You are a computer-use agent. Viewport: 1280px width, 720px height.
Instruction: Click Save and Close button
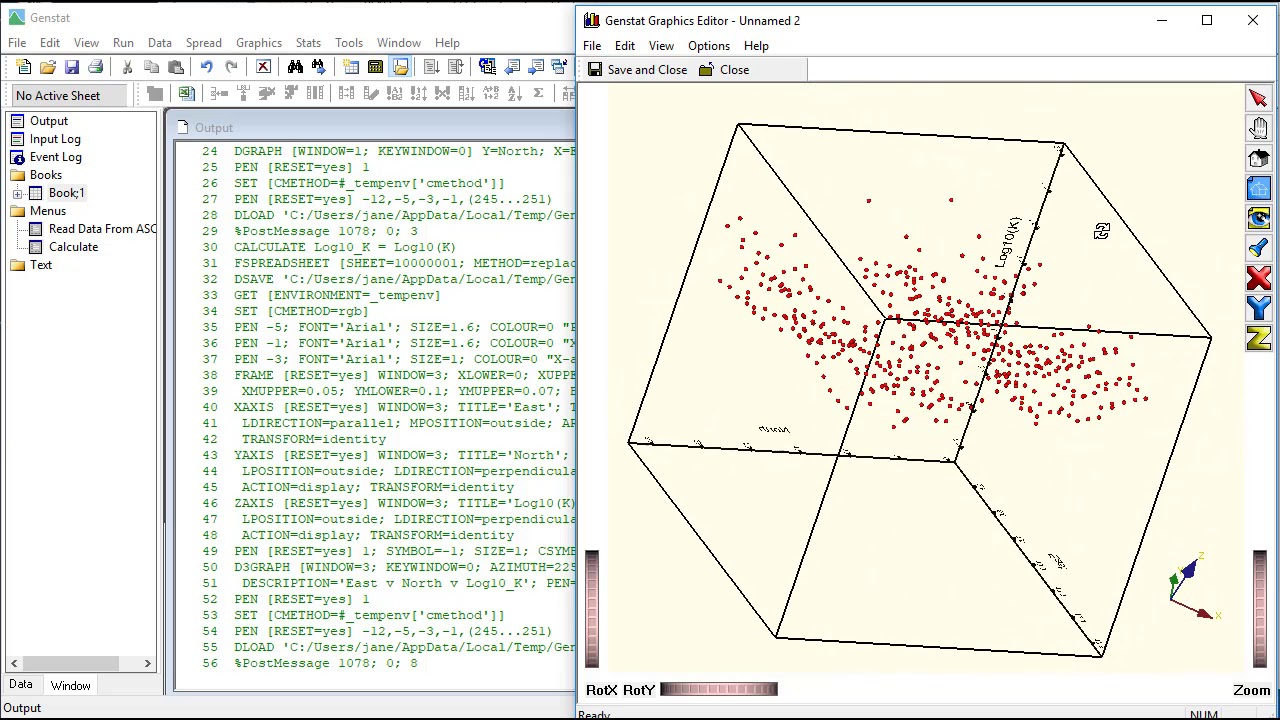[x=637, y=70]
